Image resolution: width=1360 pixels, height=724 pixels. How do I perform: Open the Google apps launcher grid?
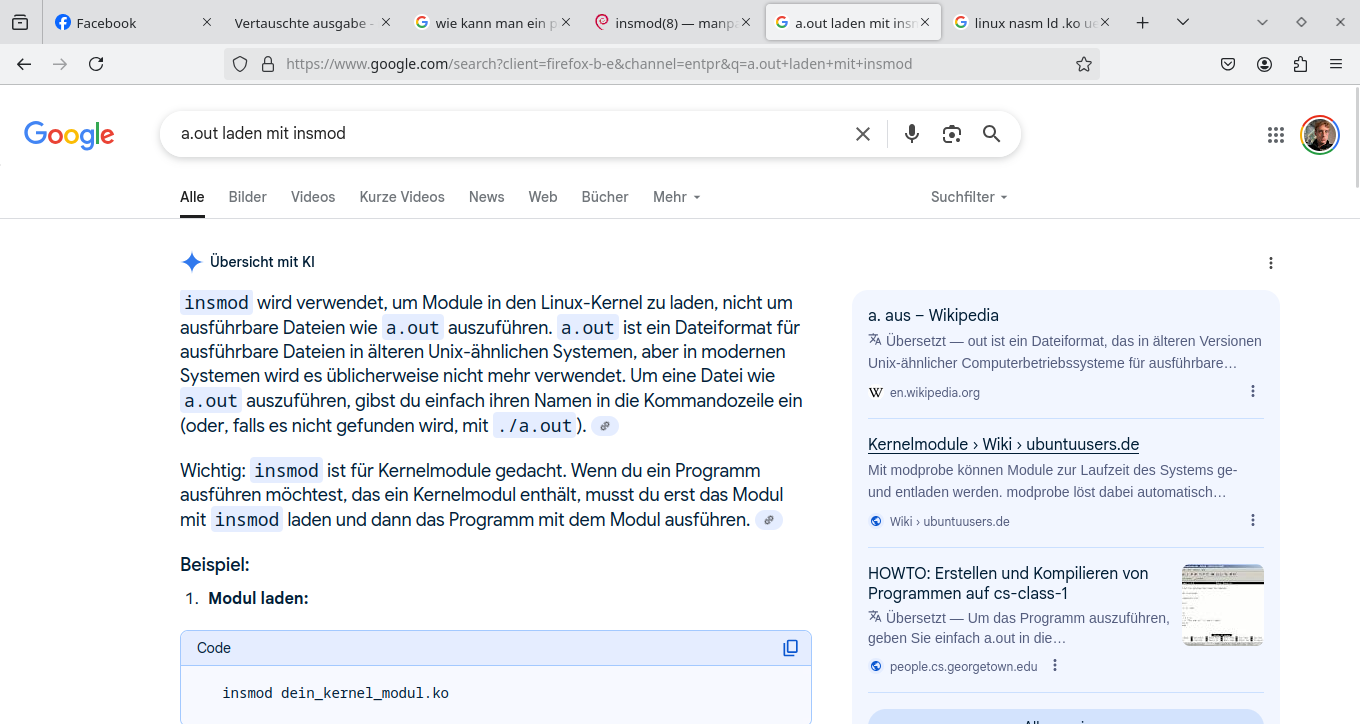[1275, 133]
